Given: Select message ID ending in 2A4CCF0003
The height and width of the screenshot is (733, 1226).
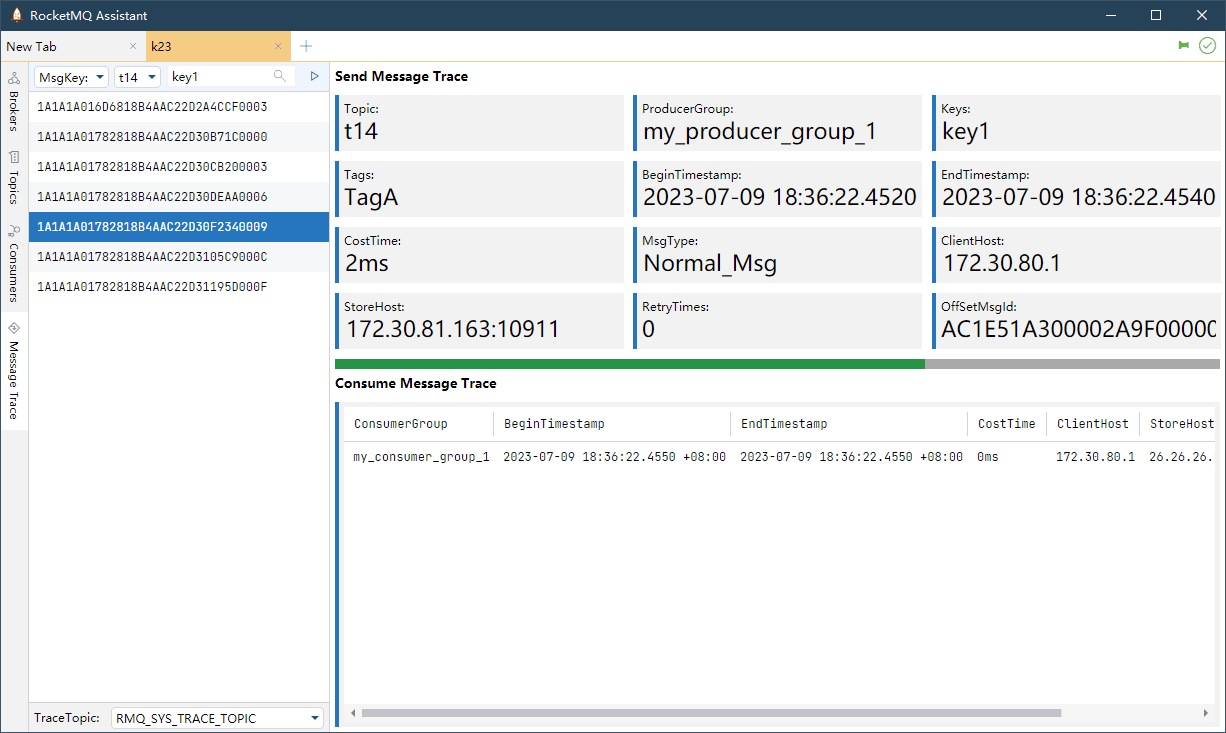Looking at the screenshot, I should coord(152,107).
